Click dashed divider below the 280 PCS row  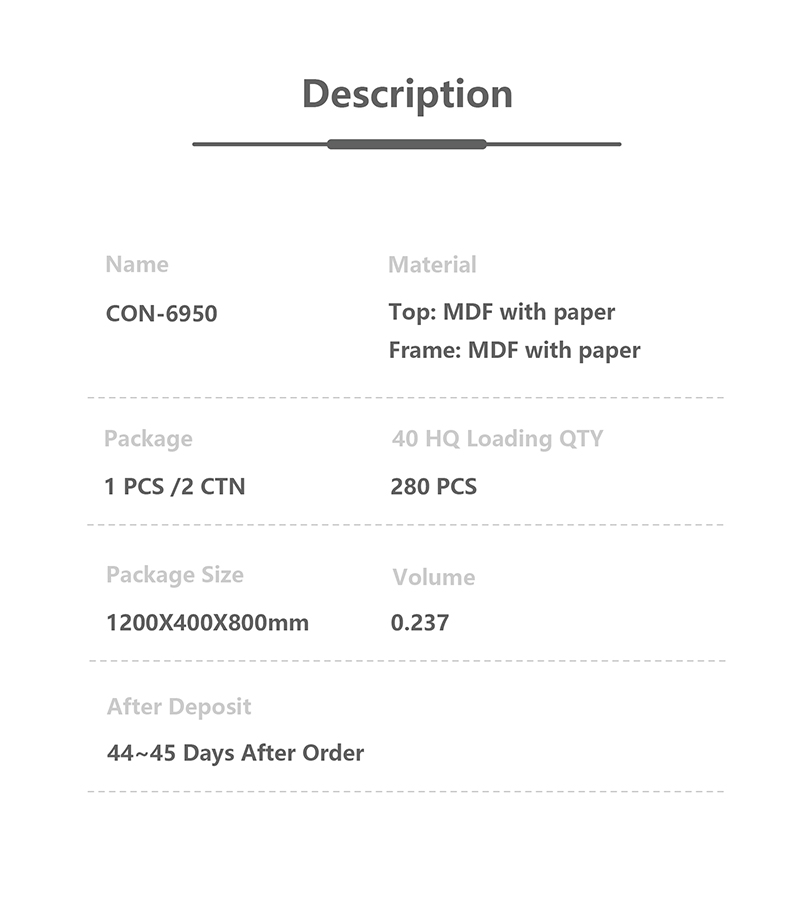406,524
